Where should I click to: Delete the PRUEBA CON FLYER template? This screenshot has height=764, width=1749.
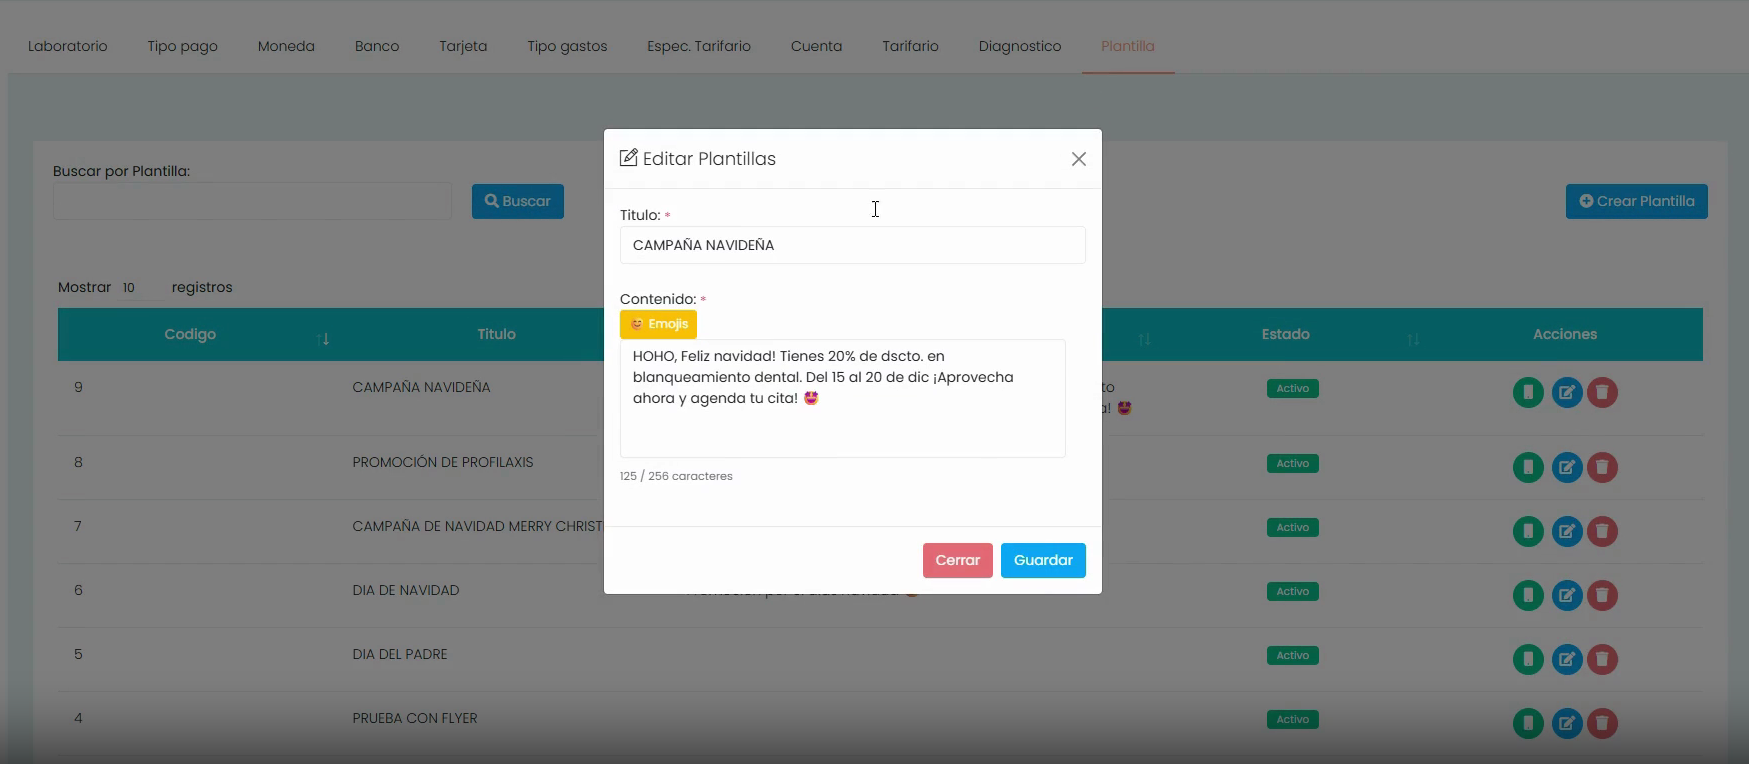pyautogui.click(x=1602, y=723)
